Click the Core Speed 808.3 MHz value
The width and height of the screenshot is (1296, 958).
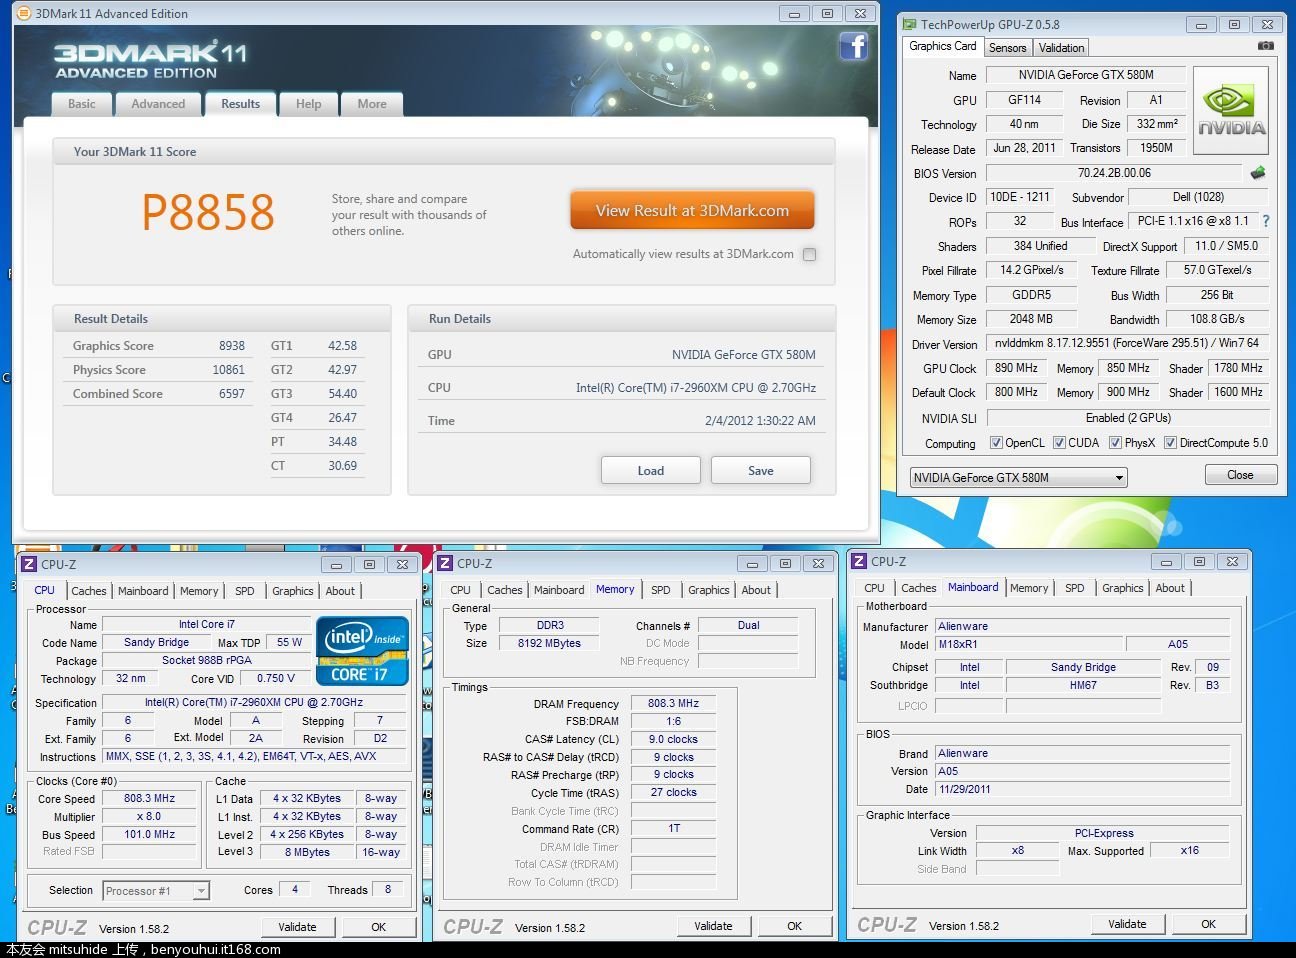point(149,799)
